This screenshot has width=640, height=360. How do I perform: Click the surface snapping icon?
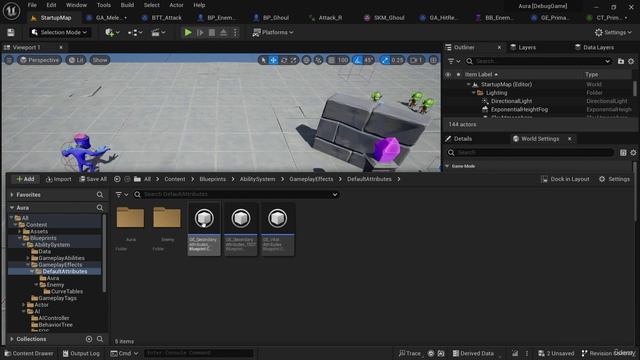(318, 60)
